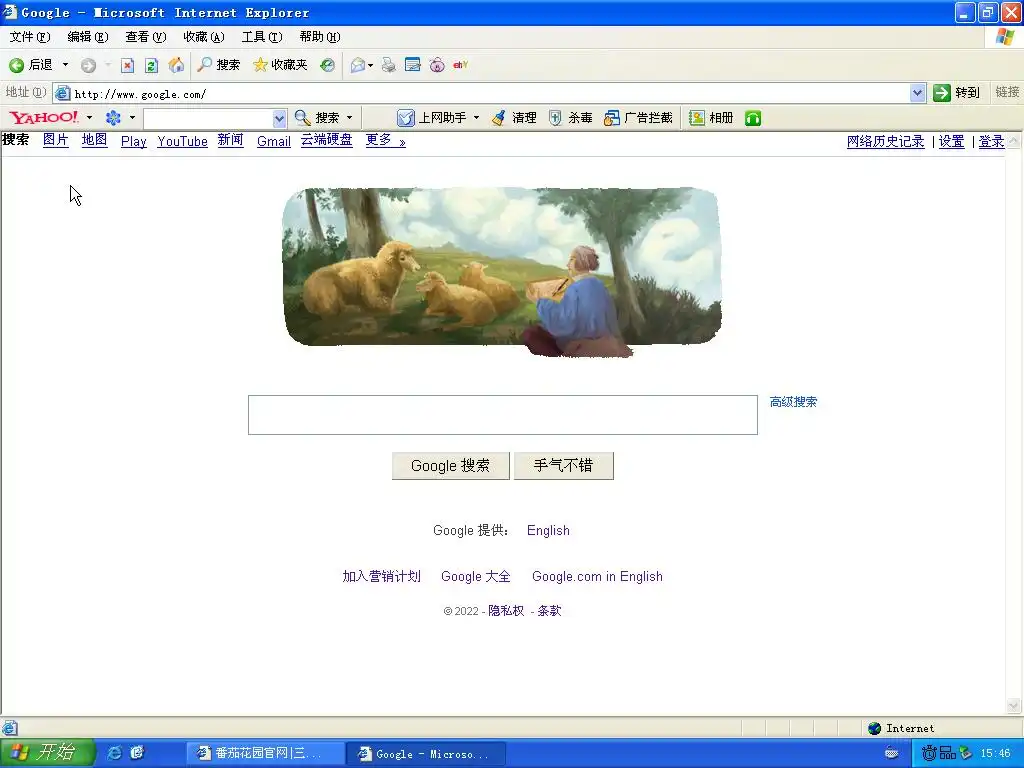Open the 搜索 search pane in toolbar
The height and width of the screenshot is (768, 1024).
click(219, 65)
